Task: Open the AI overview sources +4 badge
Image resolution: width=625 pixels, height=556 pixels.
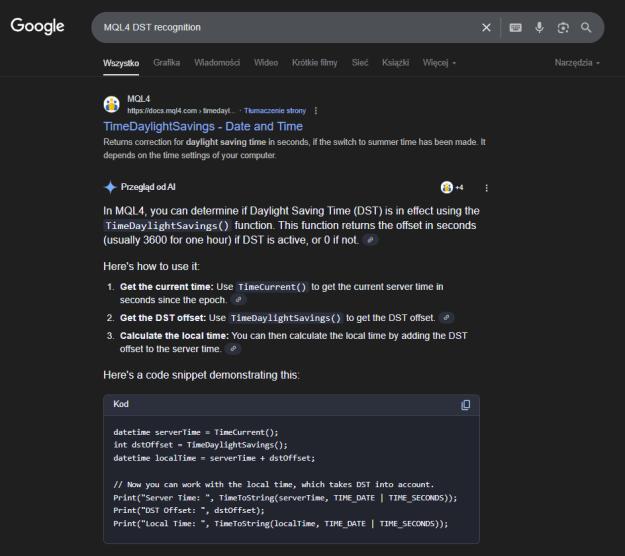Action: tap(452, 187)
